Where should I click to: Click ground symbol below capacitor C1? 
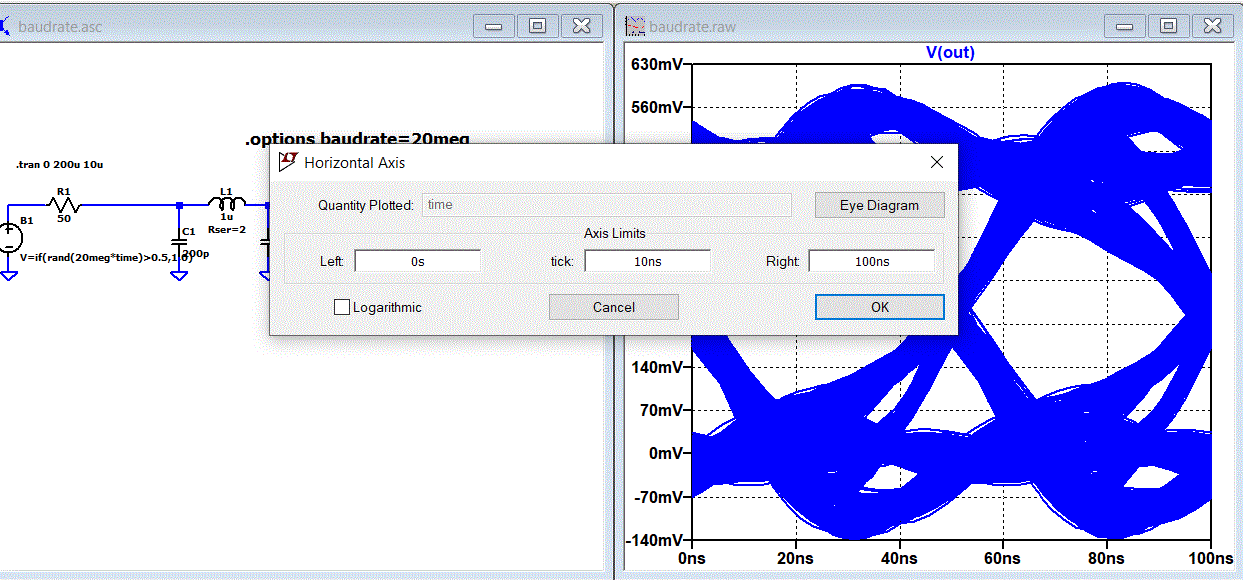coord(179,275)
